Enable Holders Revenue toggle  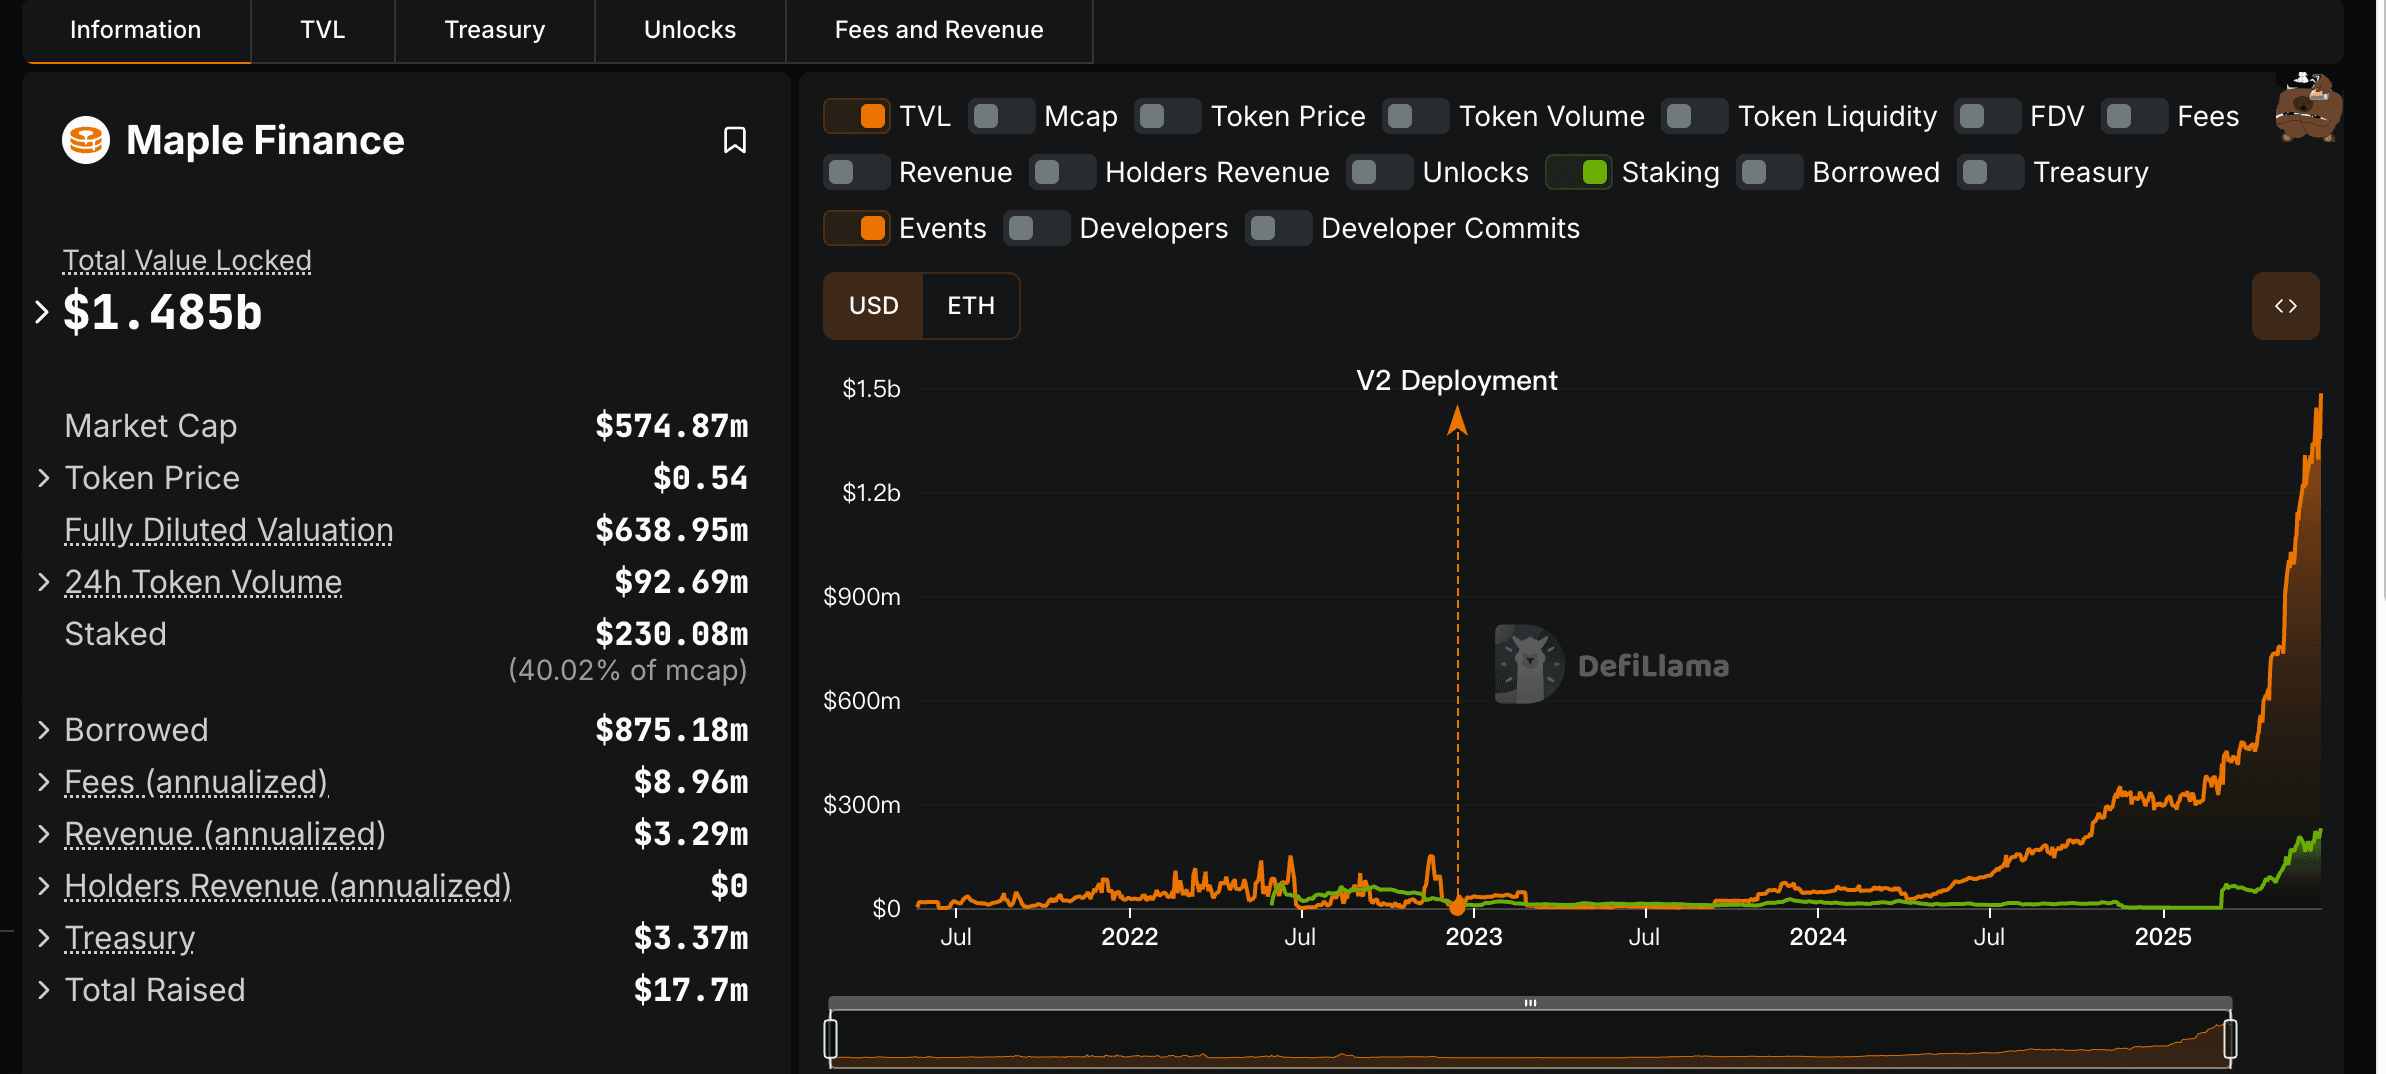click(x=1063, y=172)
